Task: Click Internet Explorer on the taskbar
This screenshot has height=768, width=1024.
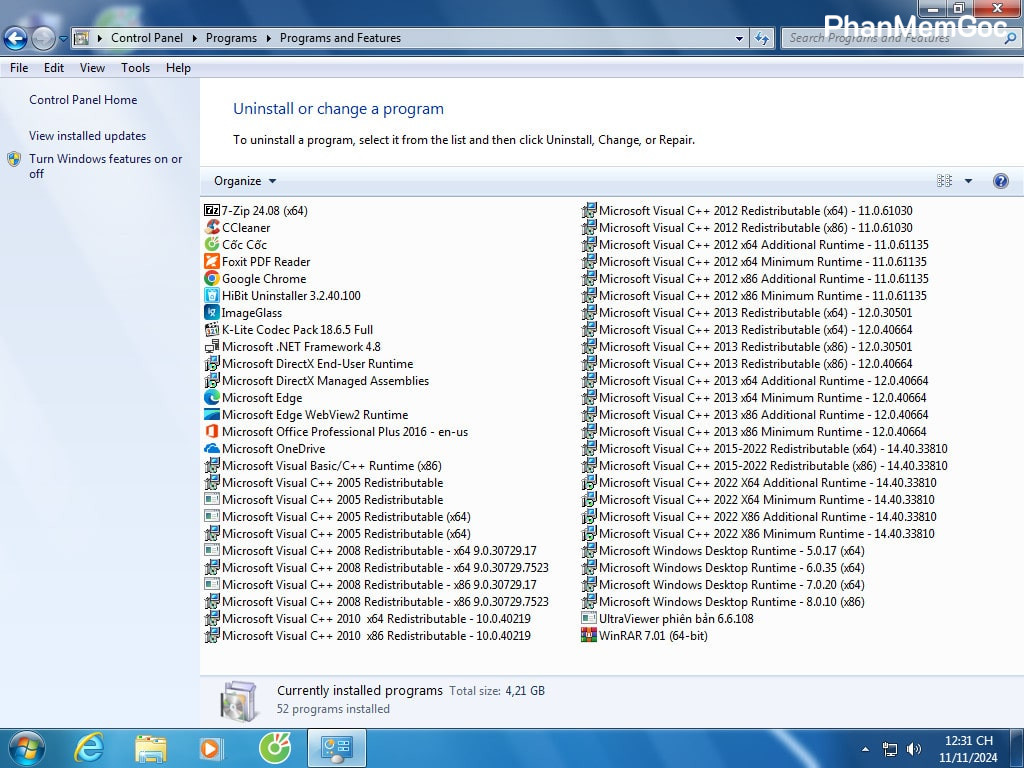Action: pos(89,747)
